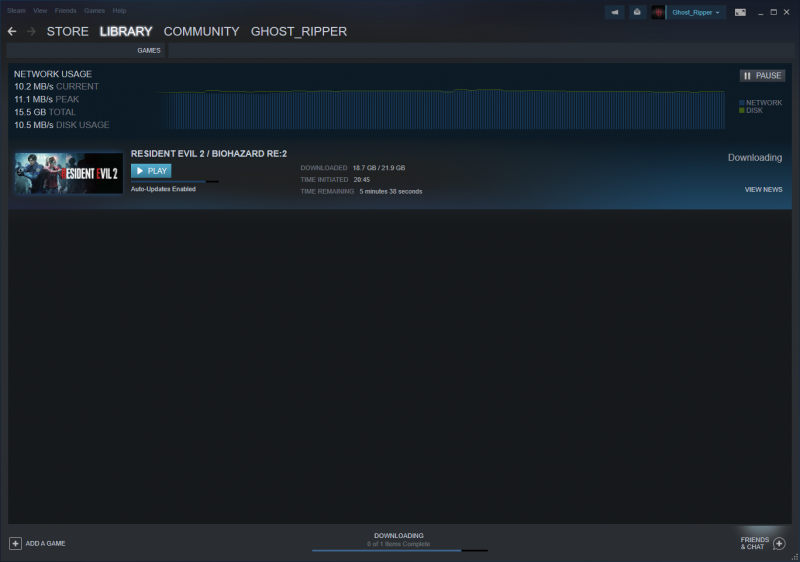Click the Resident Evil 2 game thumbnail
This screenshot has height=562, width=800.
pos(68,173)
